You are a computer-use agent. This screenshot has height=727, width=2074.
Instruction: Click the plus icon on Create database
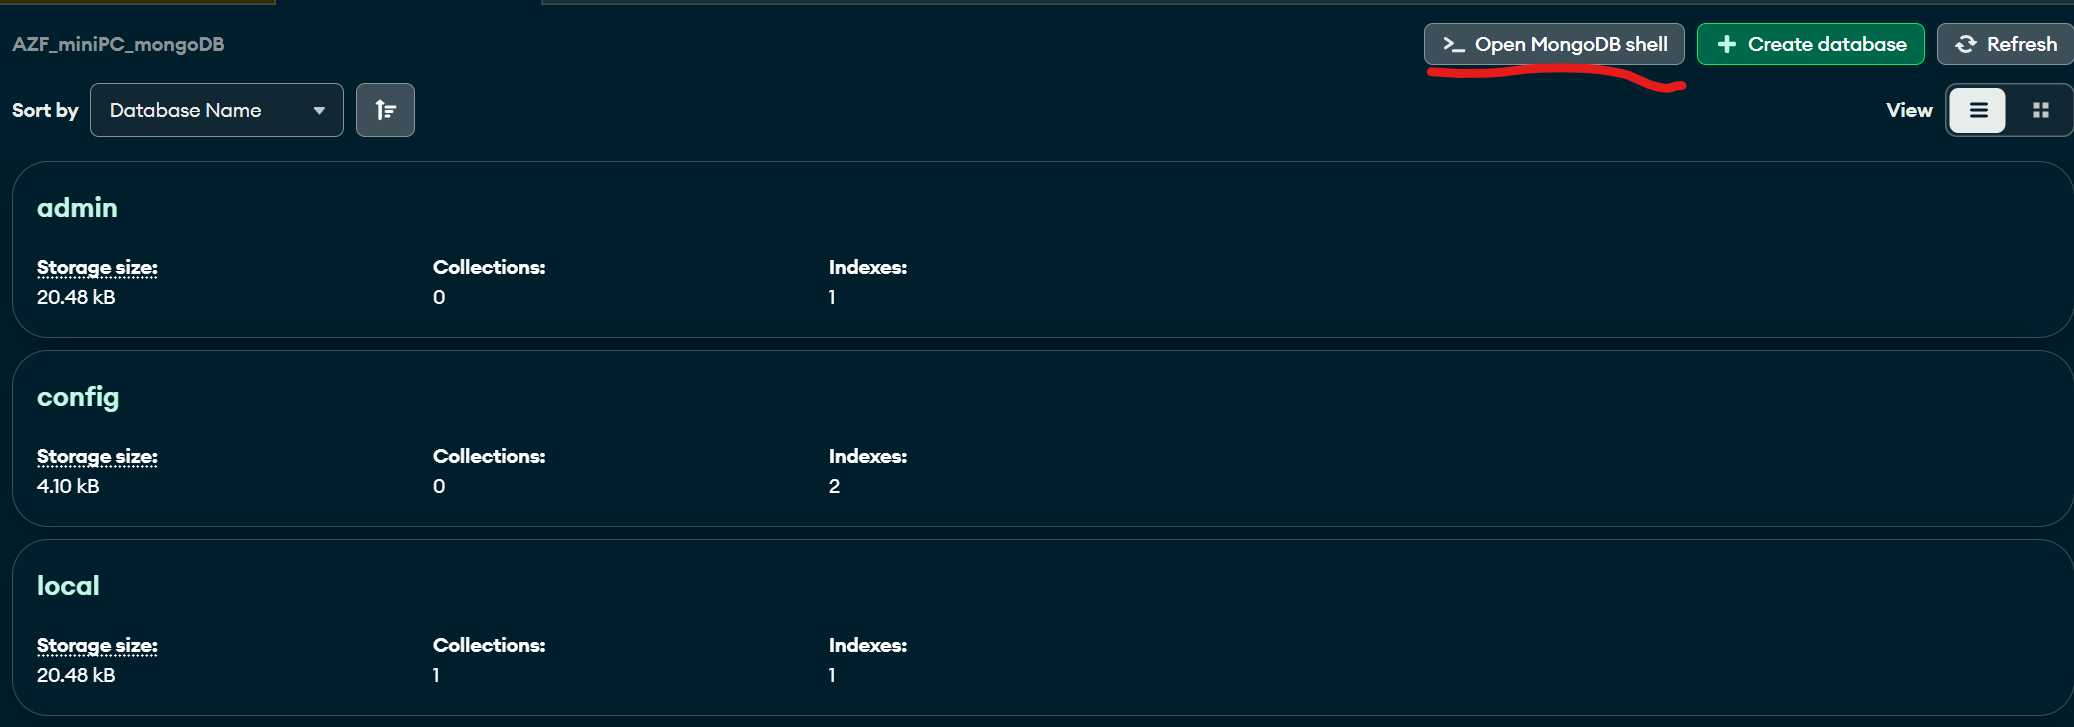coord(1726,44)
